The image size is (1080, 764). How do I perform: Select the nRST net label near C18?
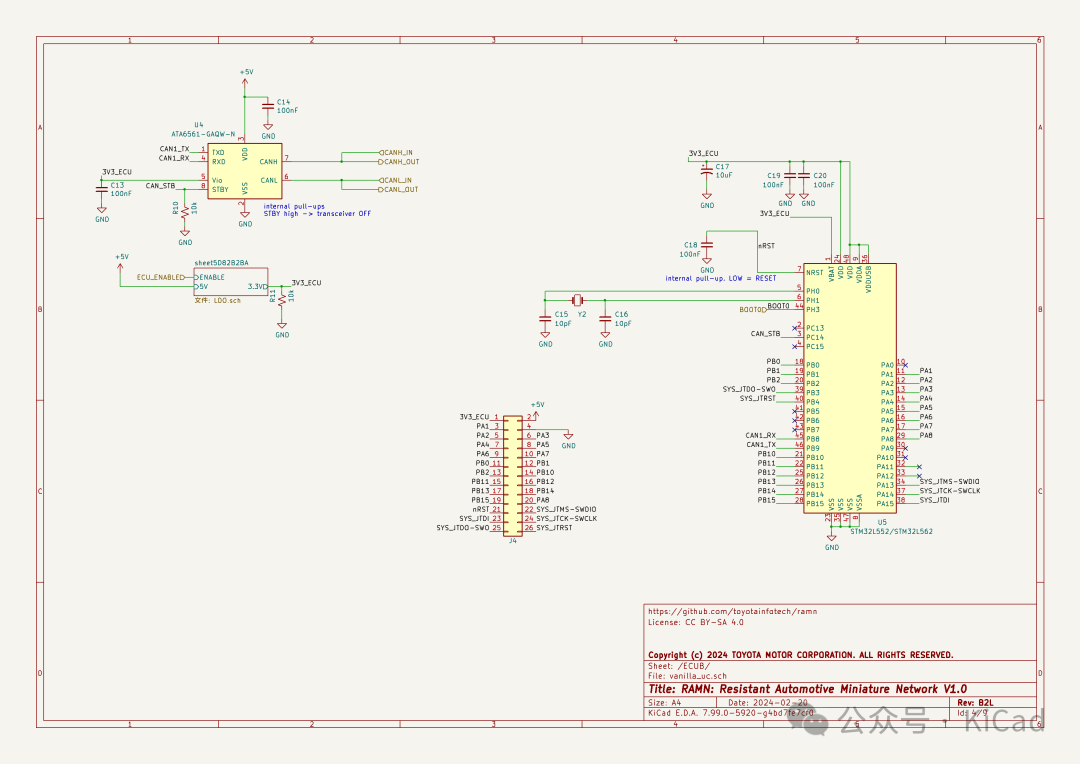tap(767, 246)
